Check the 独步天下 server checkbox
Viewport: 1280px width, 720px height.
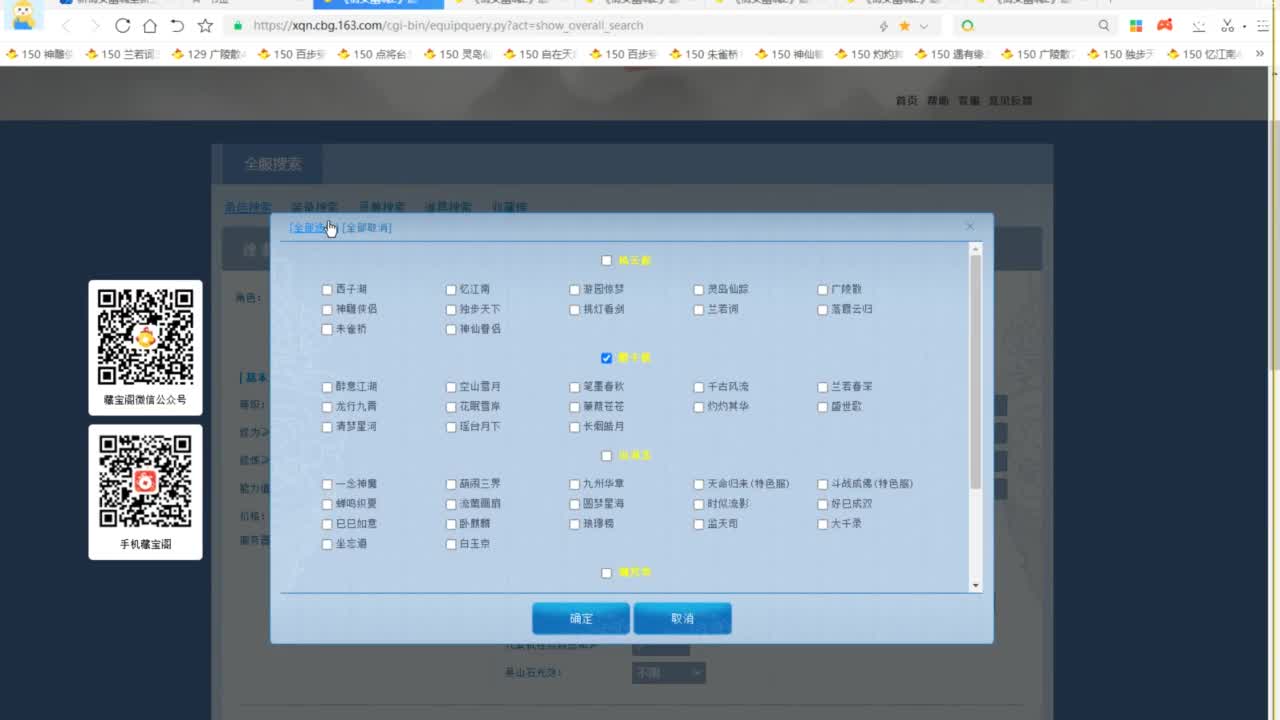(451, 310)
